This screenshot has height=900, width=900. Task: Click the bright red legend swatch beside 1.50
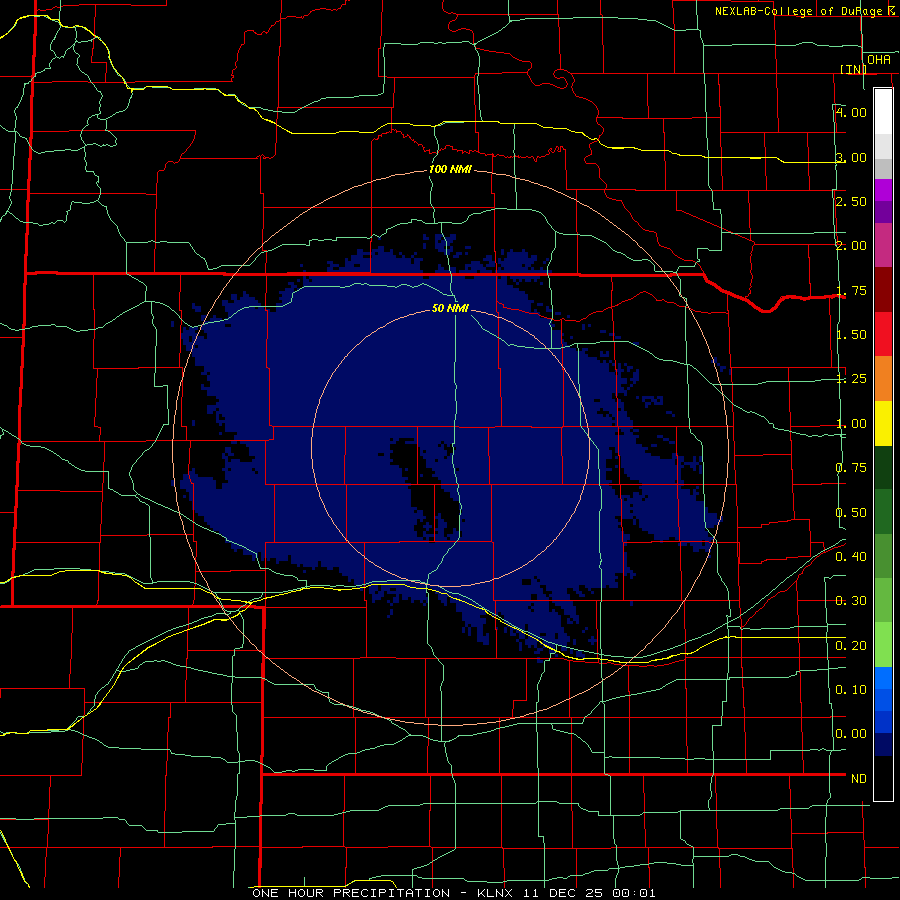[x=883, y=334]
